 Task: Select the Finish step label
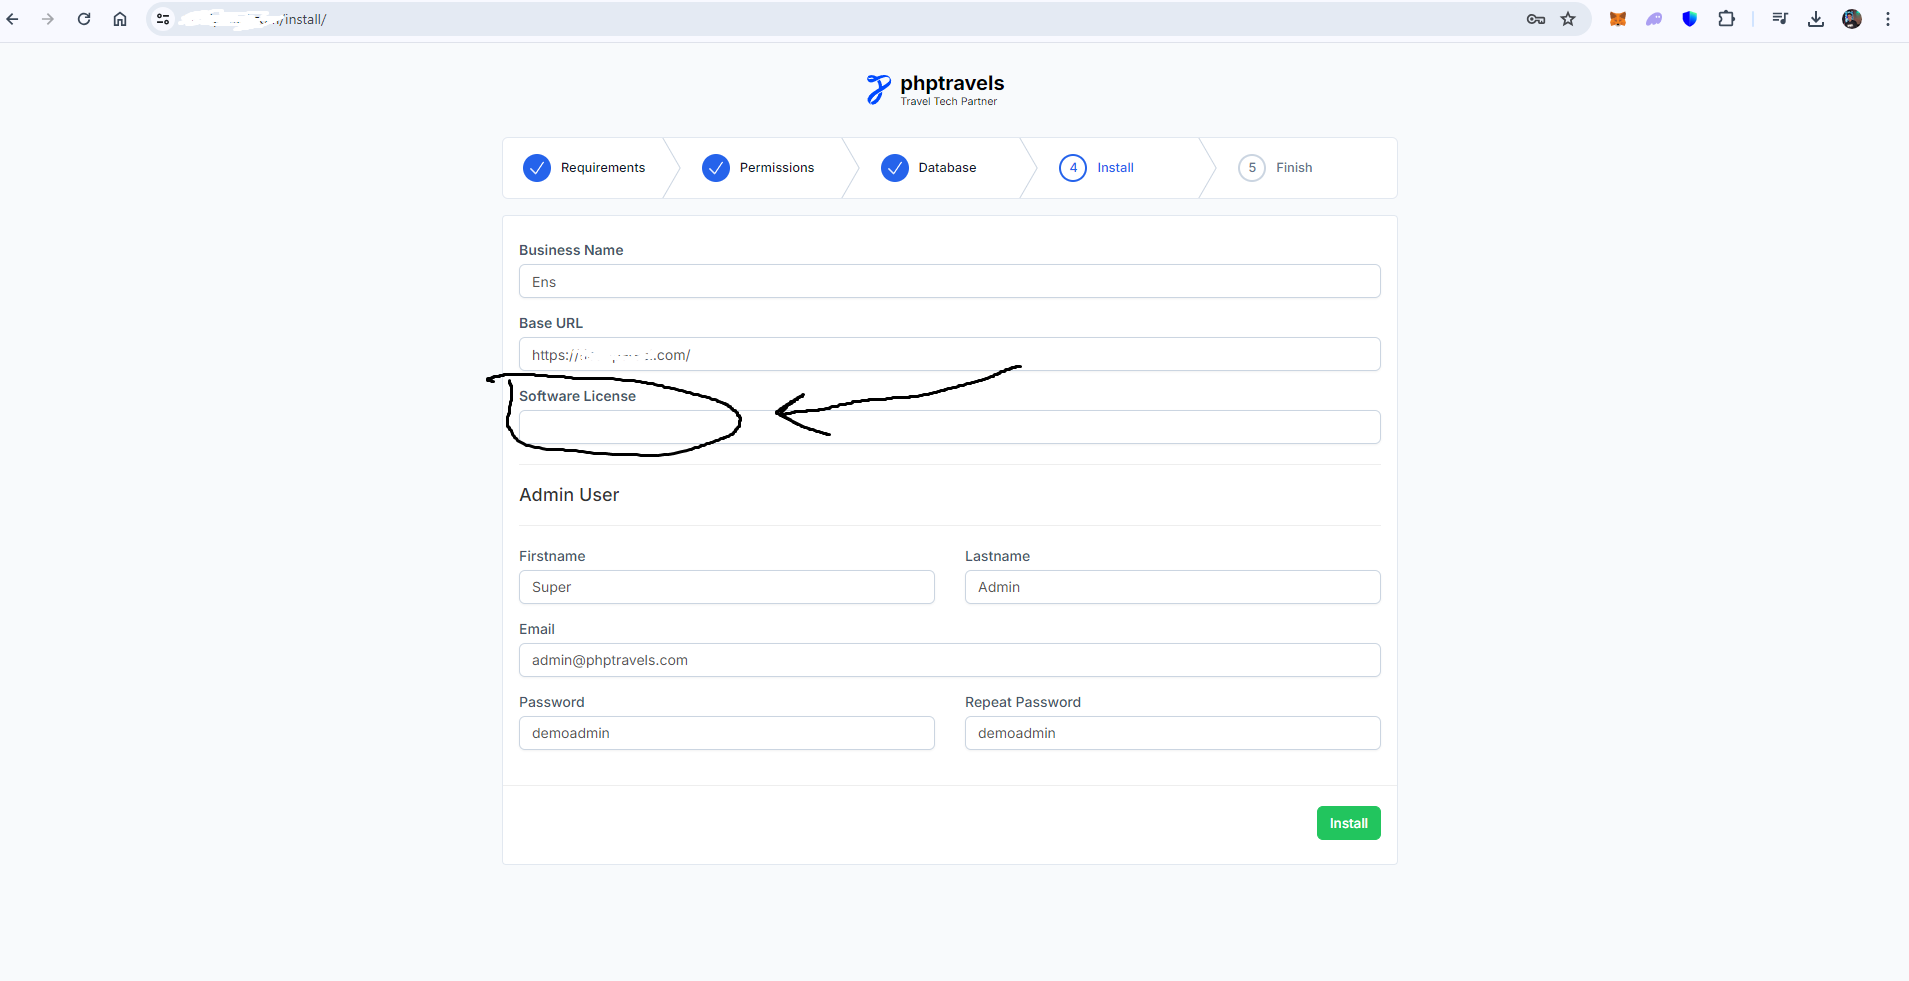[x=1294, y=168]
